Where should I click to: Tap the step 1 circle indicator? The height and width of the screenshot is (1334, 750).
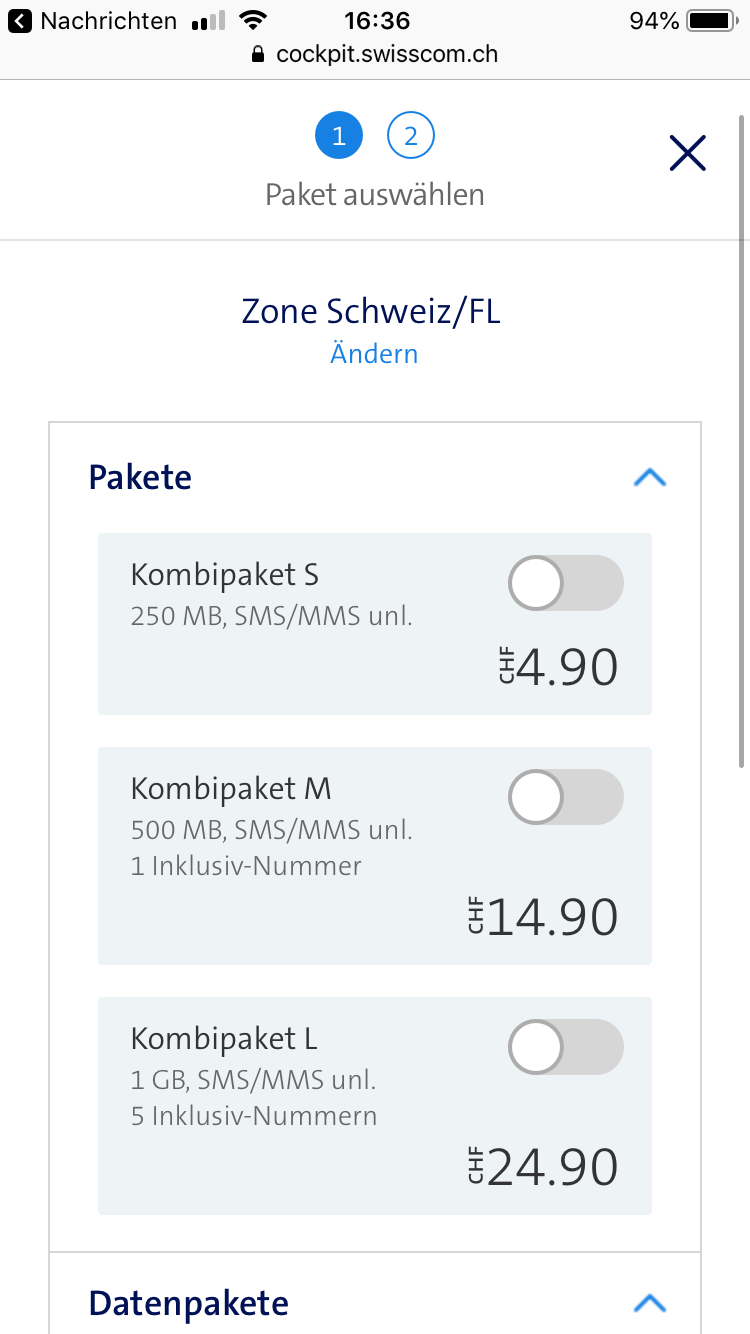tap(339, 136)
